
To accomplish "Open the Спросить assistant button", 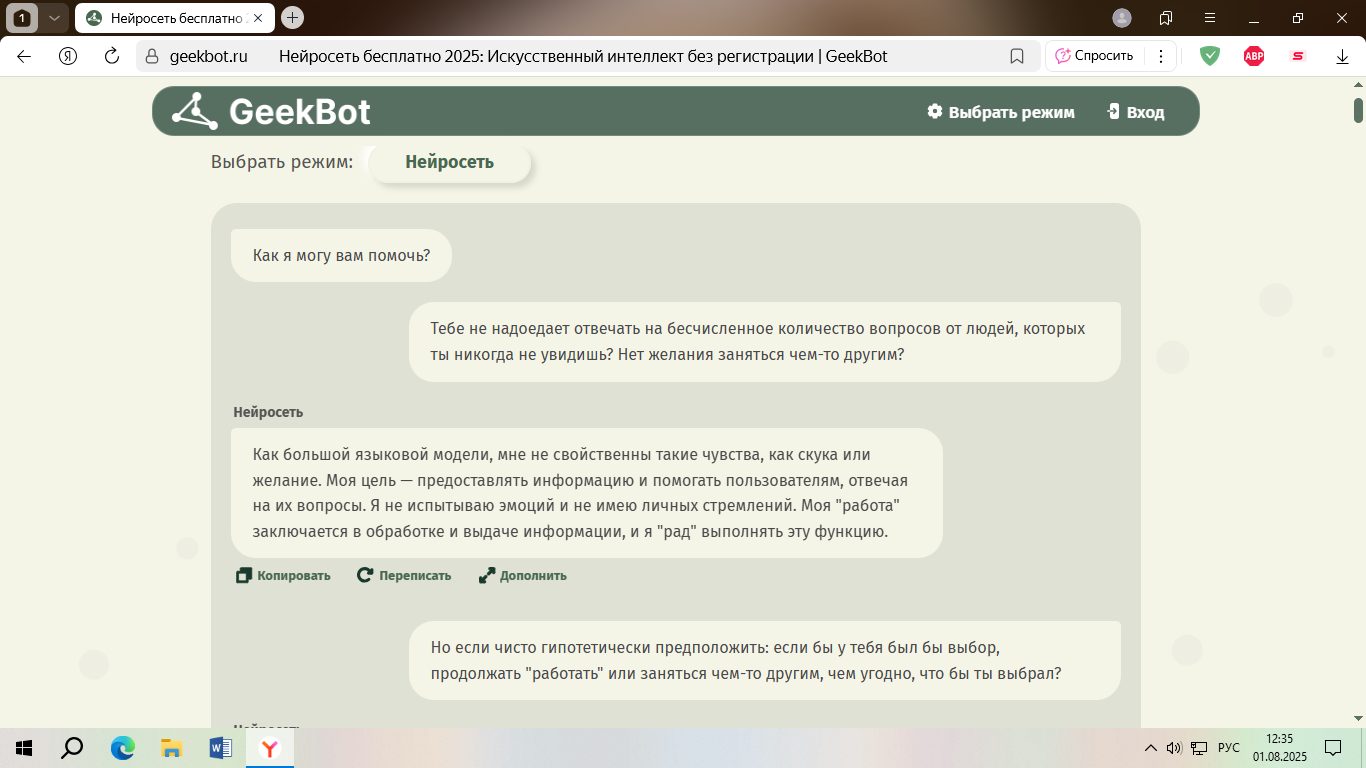I will pyautogui.click(x=1094, y=56).
